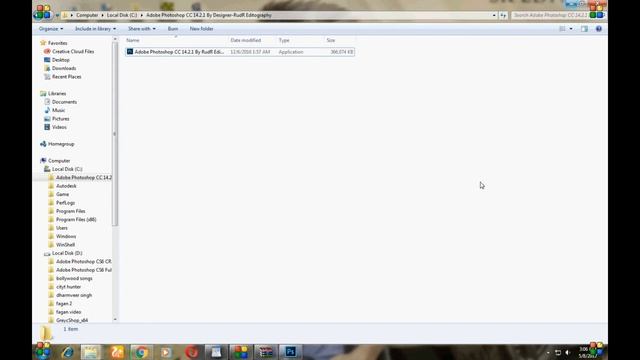Open fagan video folder
Screen dimensions: 640x360
point(68,312)
